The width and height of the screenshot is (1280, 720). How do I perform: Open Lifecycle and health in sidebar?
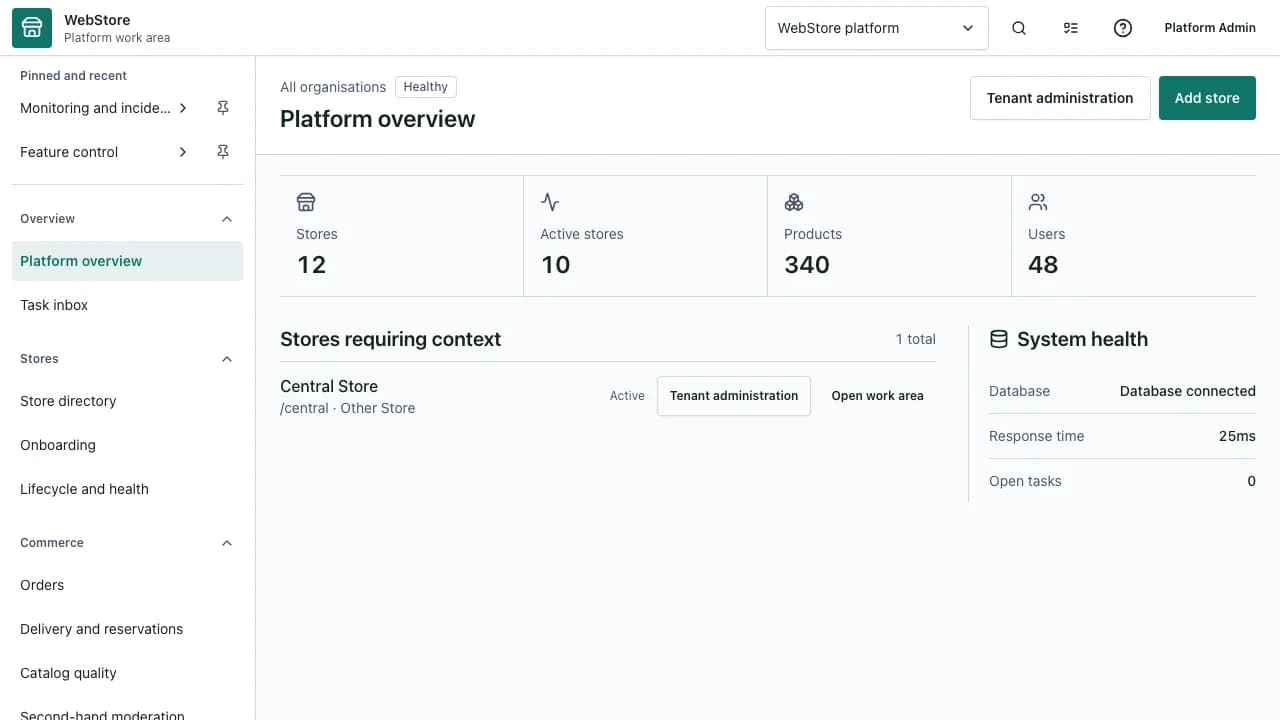tap(127, 489)
